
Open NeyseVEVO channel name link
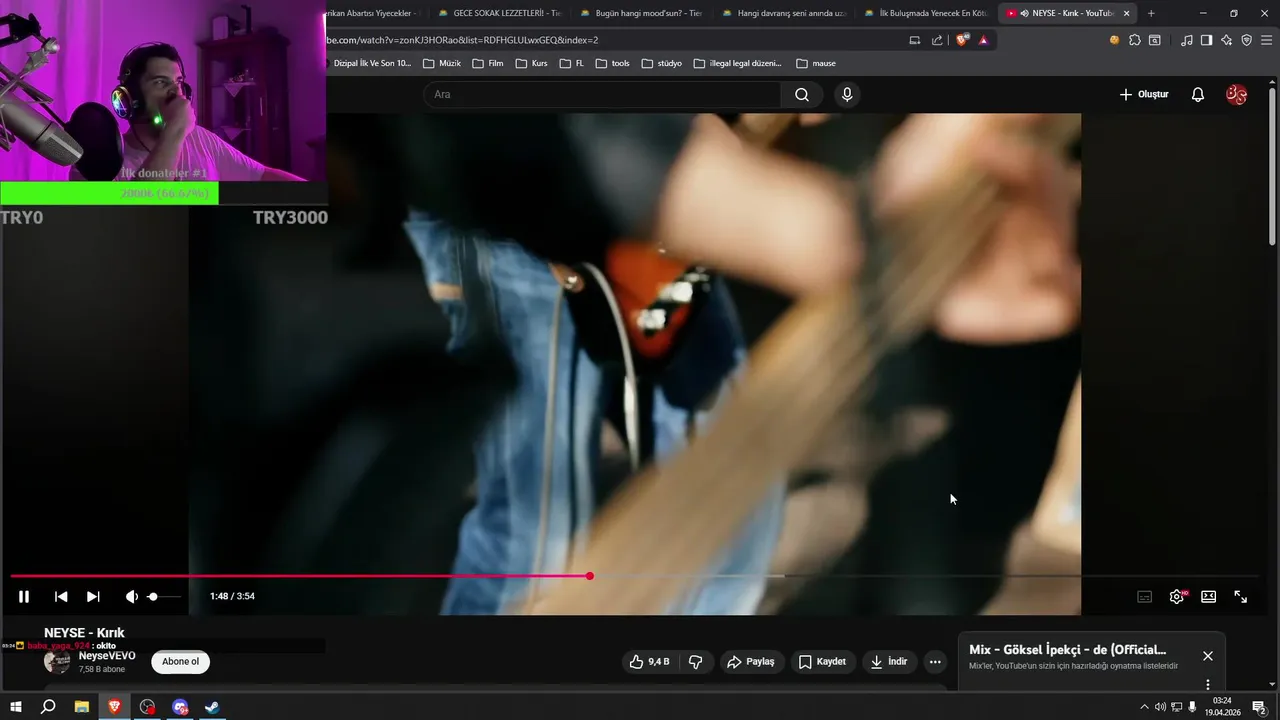pyautogui.click(x=107, y=656)
